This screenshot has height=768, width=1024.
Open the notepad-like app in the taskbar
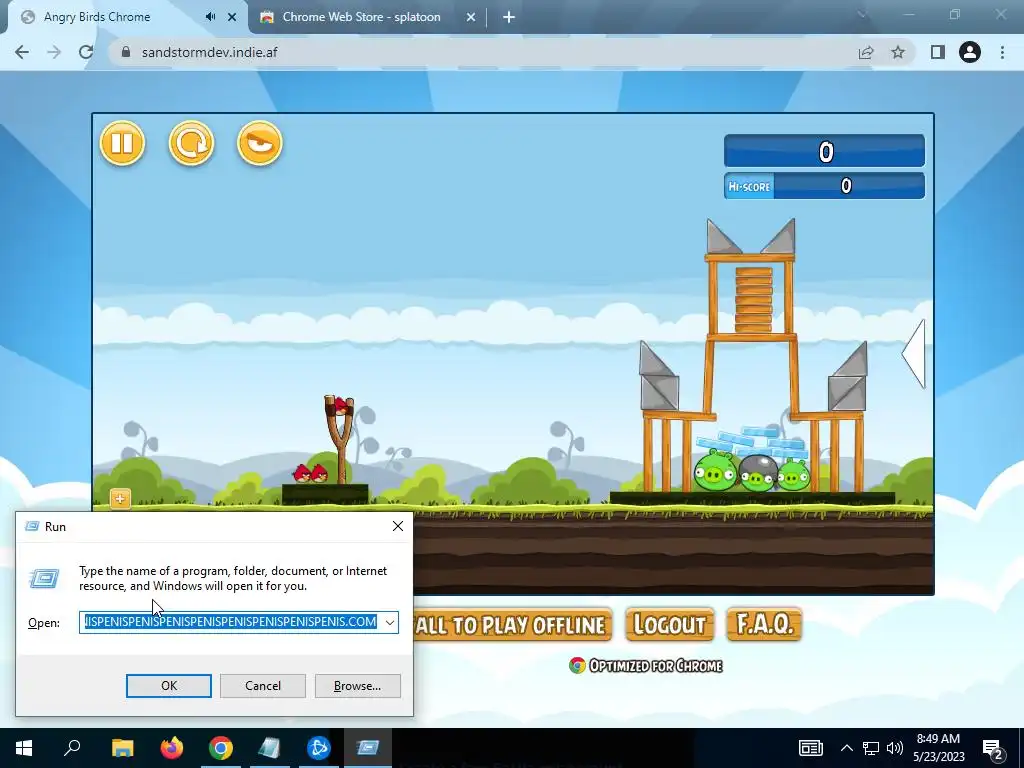point(270,748)
